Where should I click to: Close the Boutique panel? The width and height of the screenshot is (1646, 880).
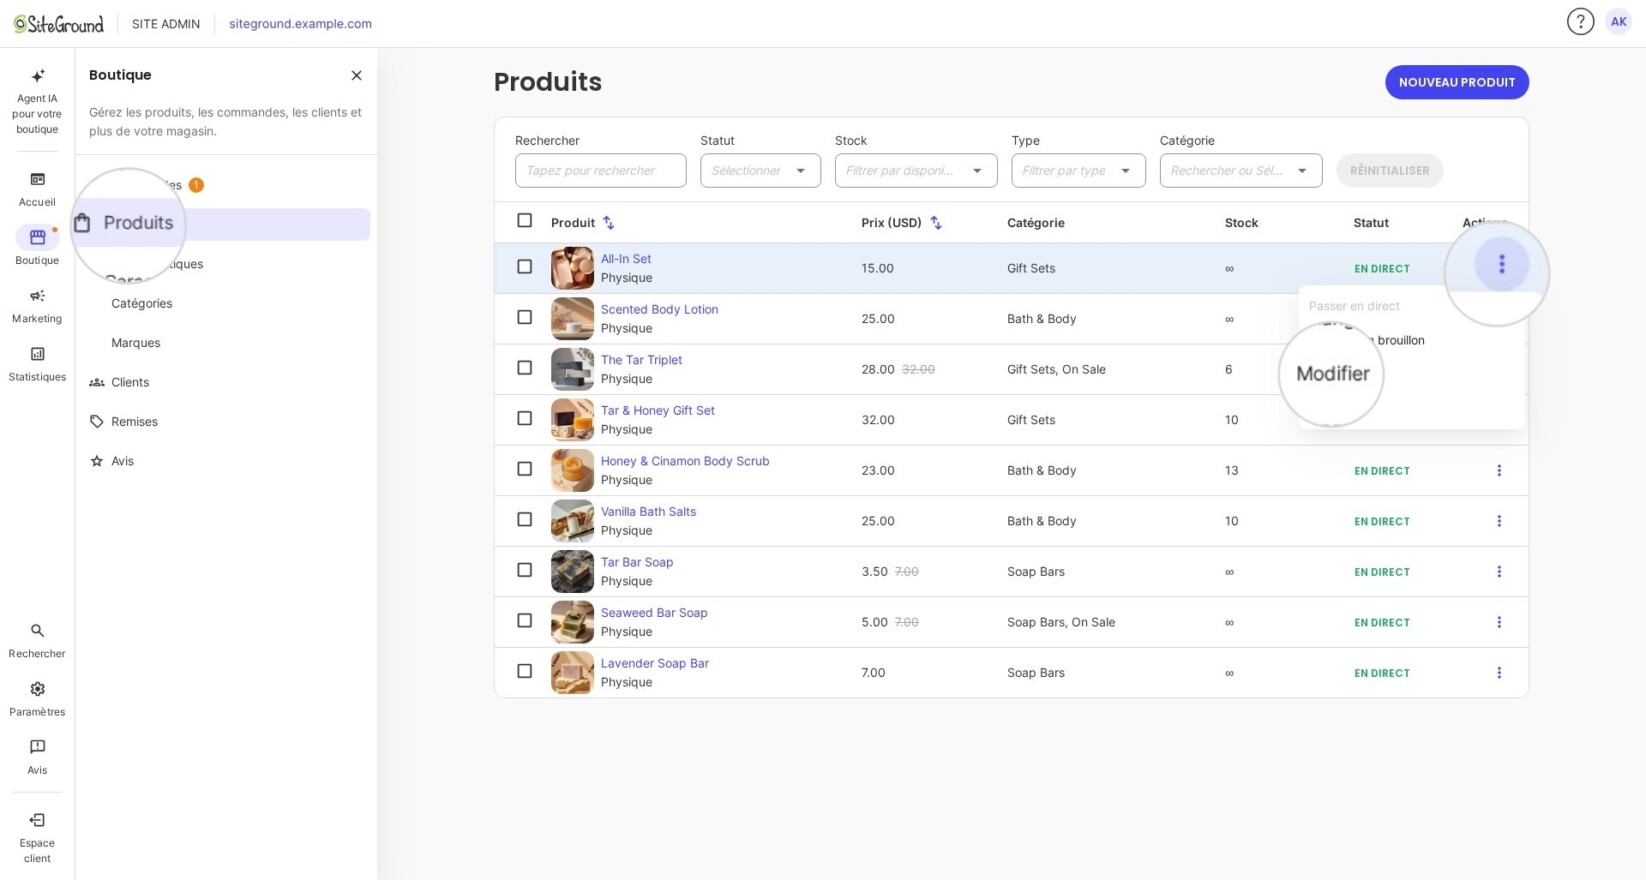point(356,75)
